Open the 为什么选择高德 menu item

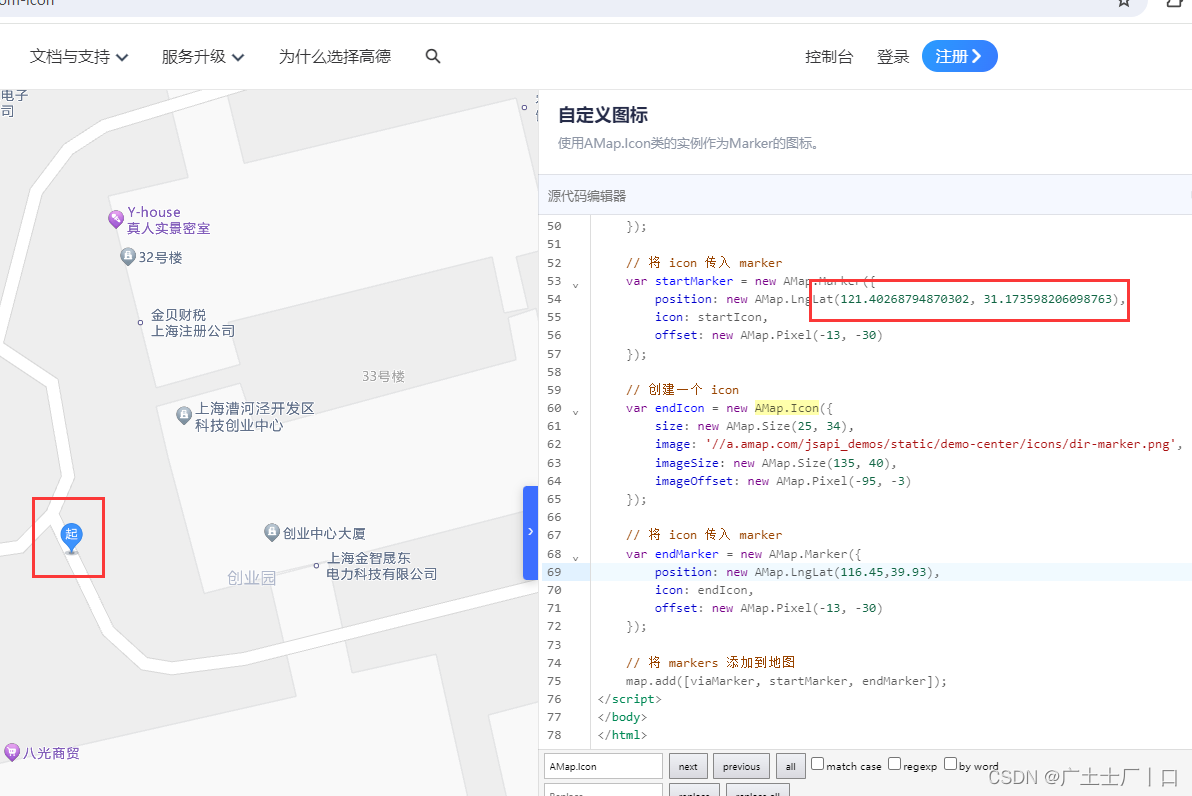click(334, 56)
